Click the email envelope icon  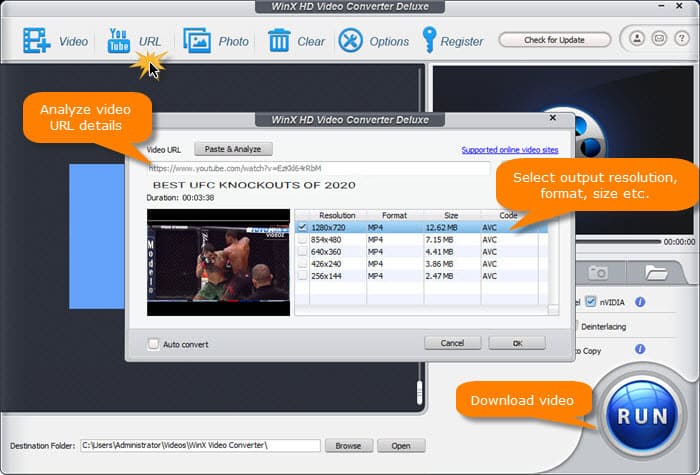(x=659, y=38)
